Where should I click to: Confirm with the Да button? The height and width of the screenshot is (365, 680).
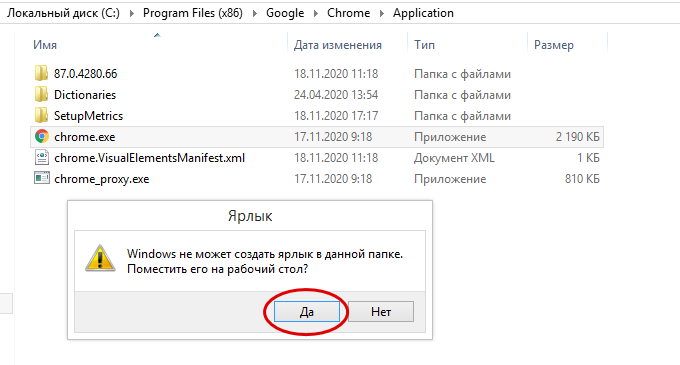click(307, 312)
